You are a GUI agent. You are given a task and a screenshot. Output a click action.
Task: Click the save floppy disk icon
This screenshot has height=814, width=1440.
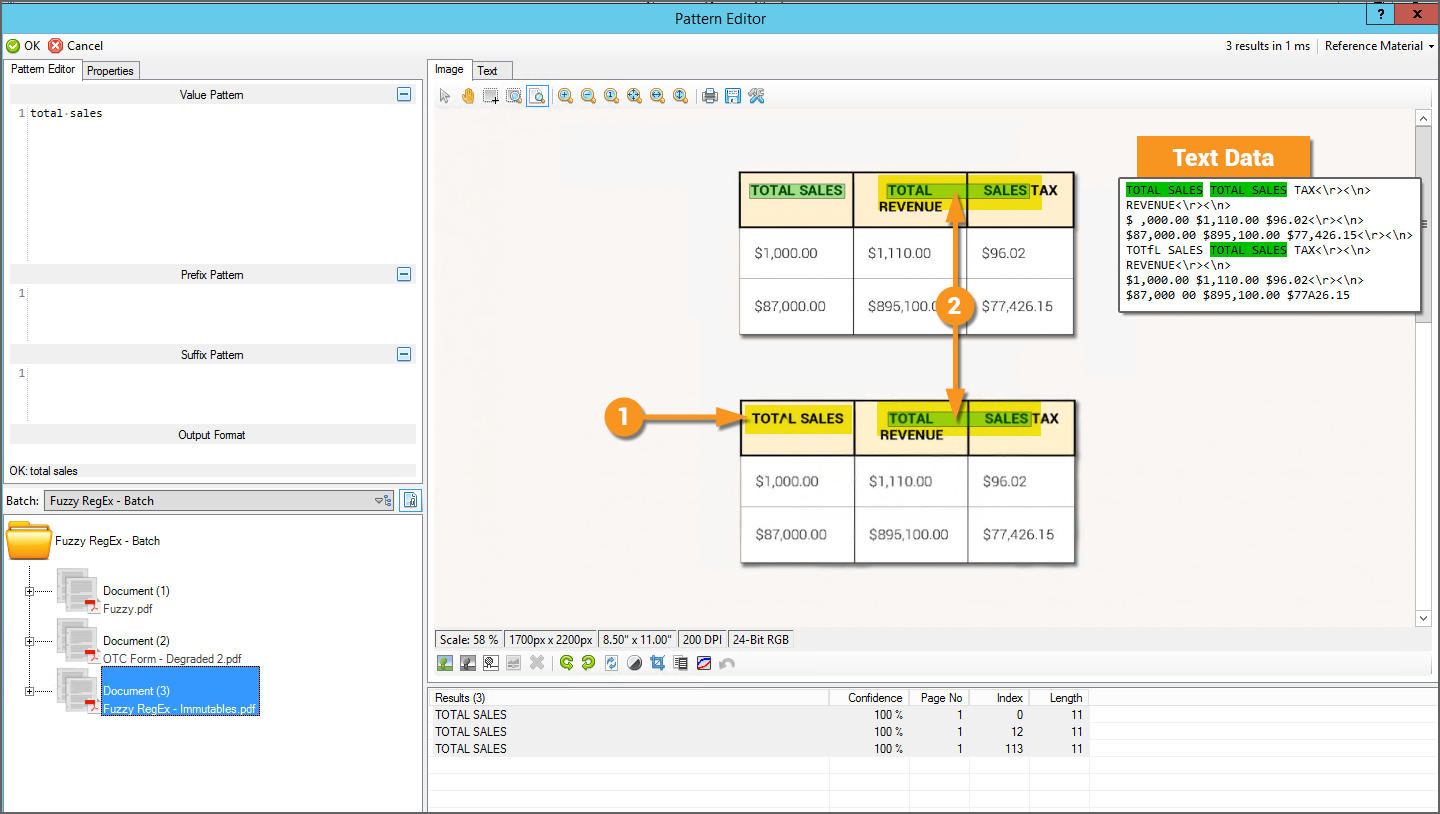click(x=733, y=96)
